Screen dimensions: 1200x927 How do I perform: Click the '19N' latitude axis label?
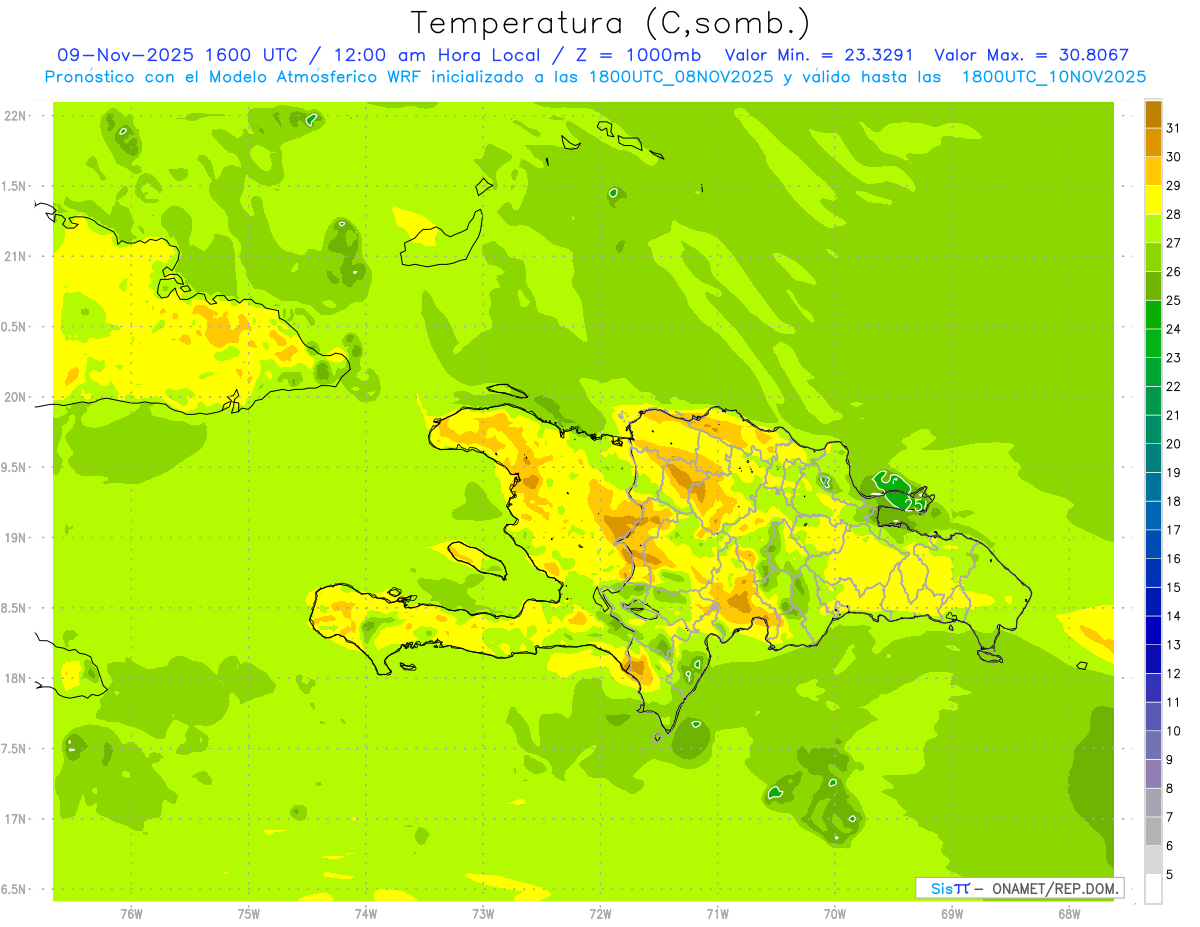(15, 537)
